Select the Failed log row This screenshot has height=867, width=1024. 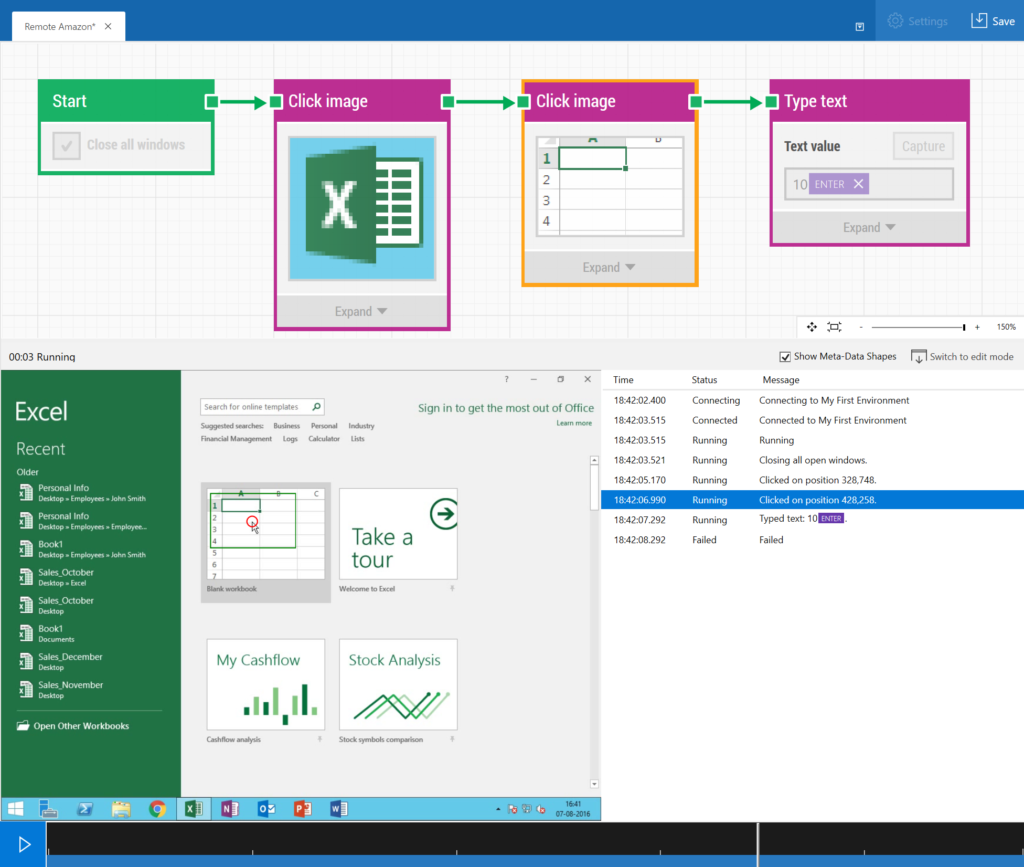point(812,540)
